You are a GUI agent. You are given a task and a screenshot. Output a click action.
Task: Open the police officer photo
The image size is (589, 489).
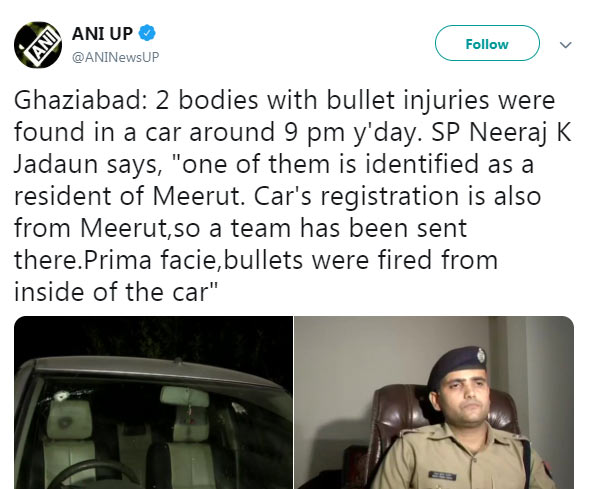coord(434,403)
